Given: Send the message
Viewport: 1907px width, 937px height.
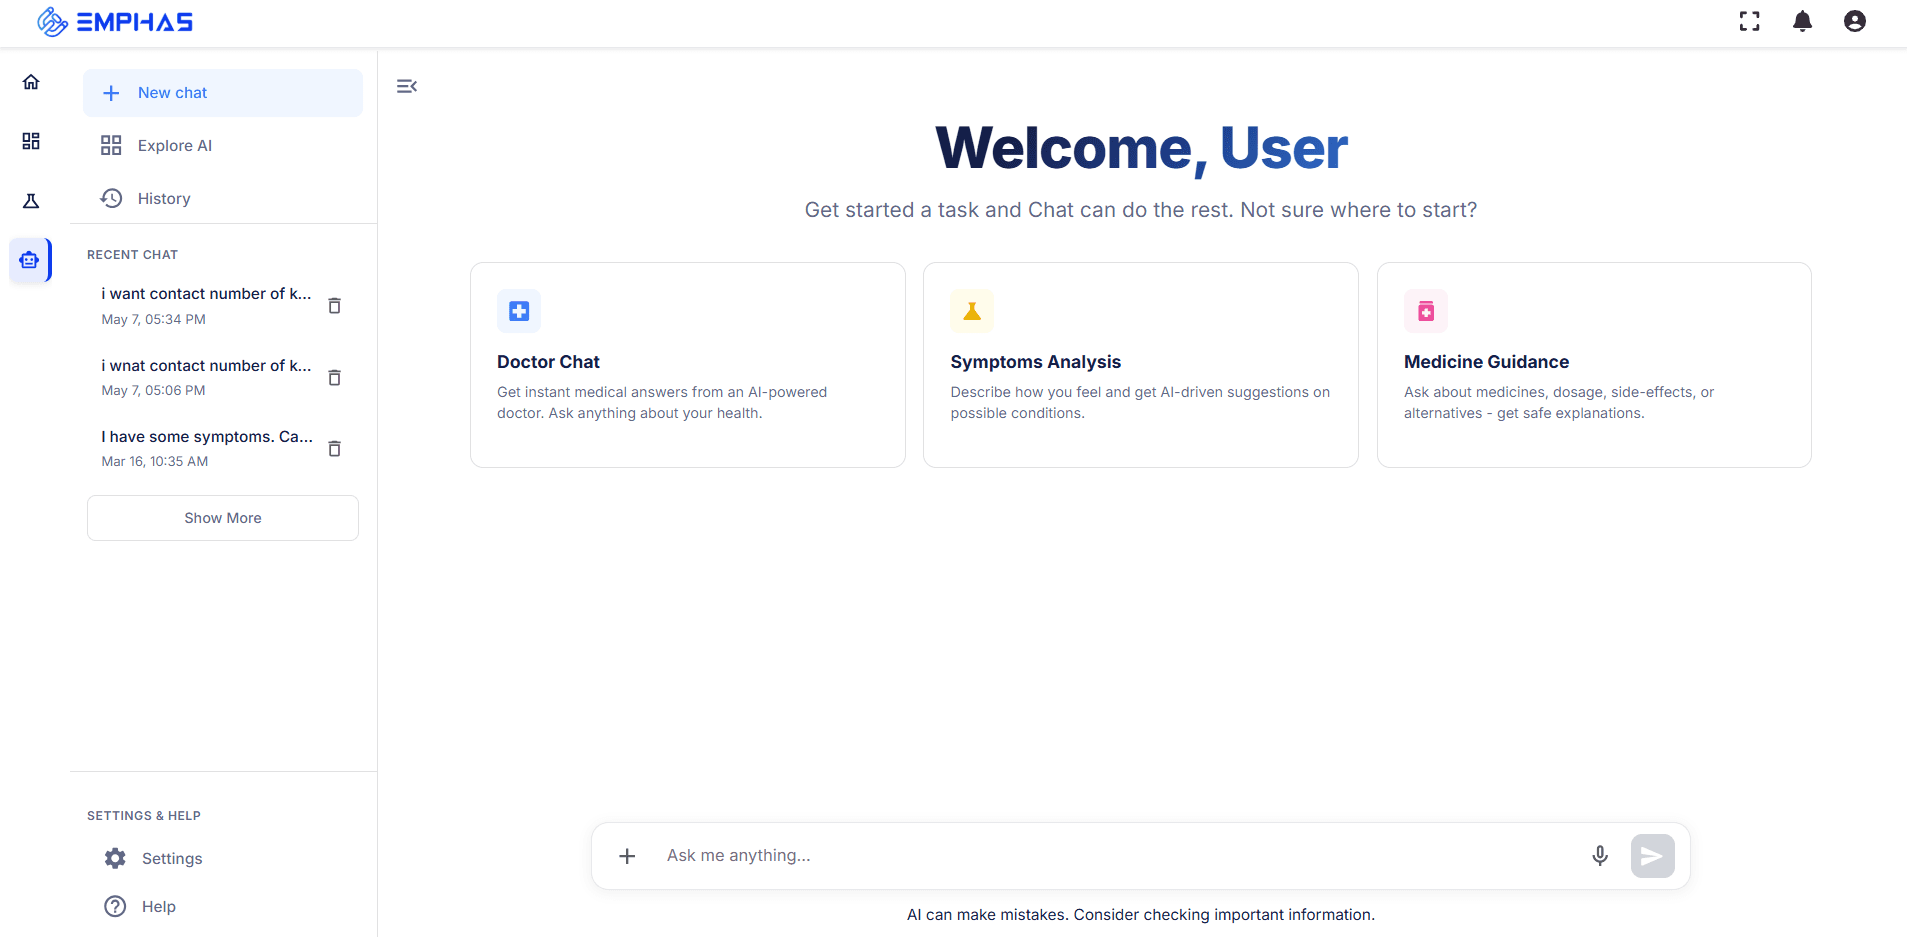Looking at the screenshot, I should pyautogui.click(x=1653, y=856).
